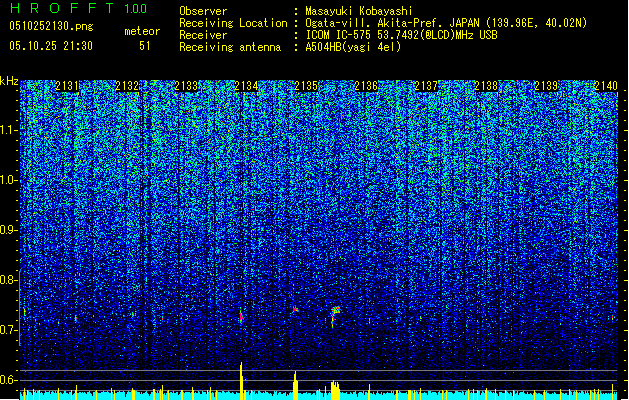Screen dimensions: 629x400
Task: Click the 2135 time marker
Action: tap(306, 86)
